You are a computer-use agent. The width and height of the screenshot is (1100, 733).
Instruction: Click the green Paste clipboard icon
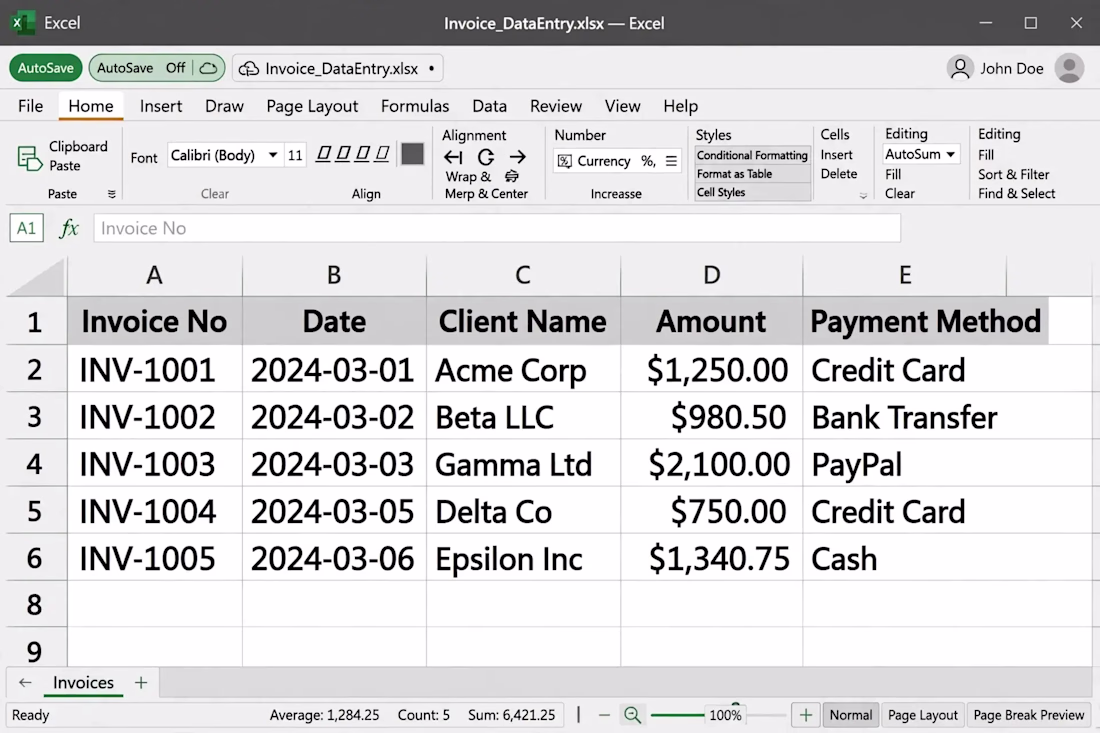pyautogui.click(x=29, y=157)
